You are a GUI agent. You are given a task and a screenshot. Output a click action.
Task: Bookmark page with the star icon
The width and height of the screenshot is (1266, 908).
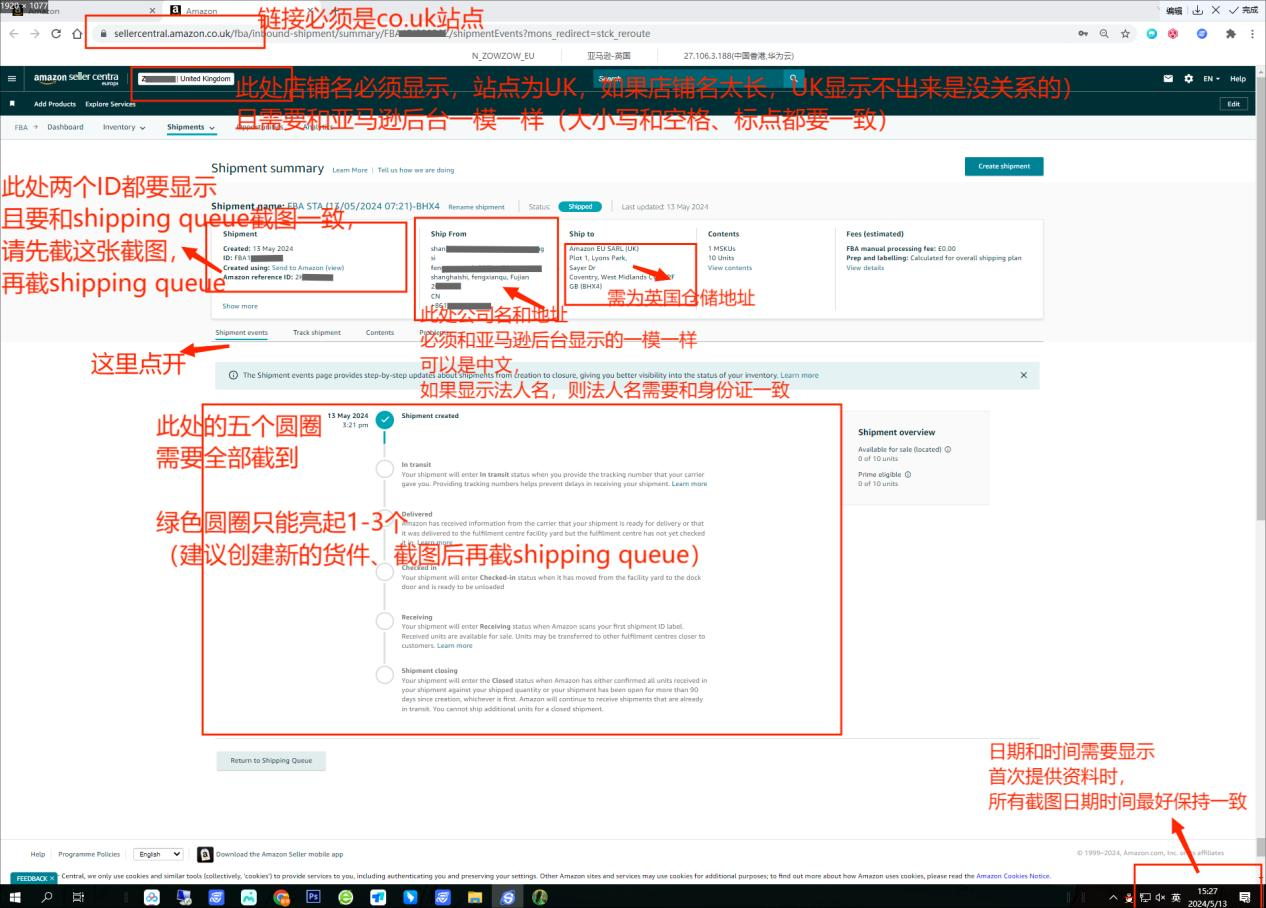coord(1125,33)
